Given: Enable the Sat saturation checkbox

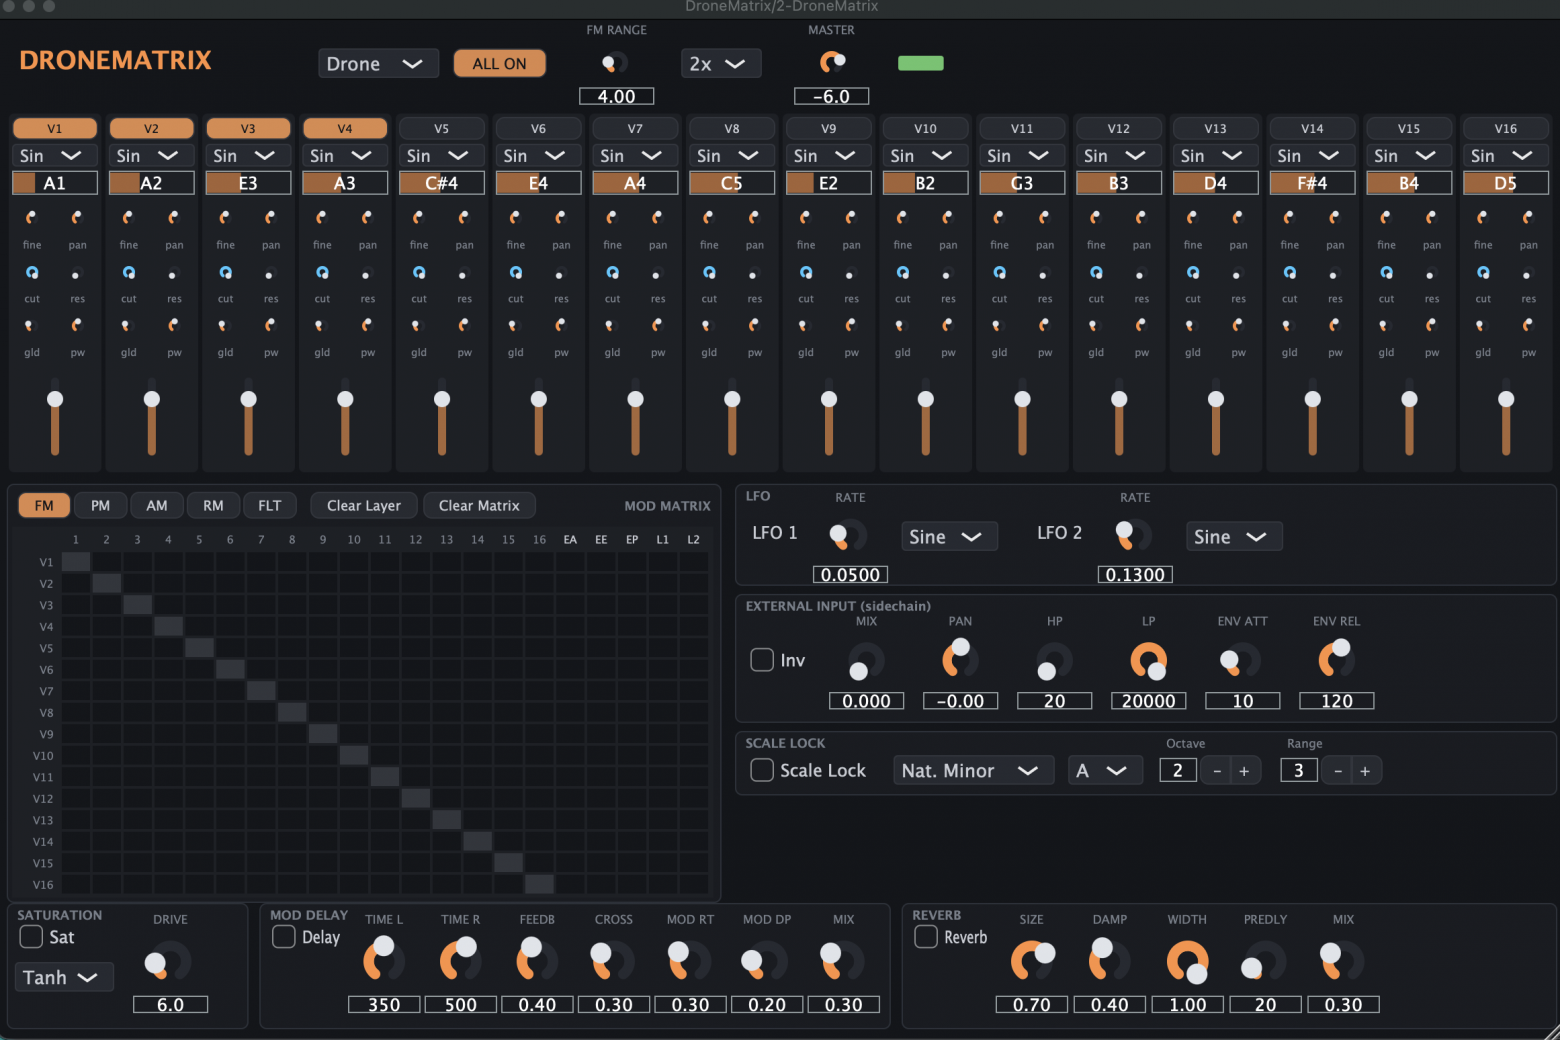Looking at the screenshot, I should 31,937.
